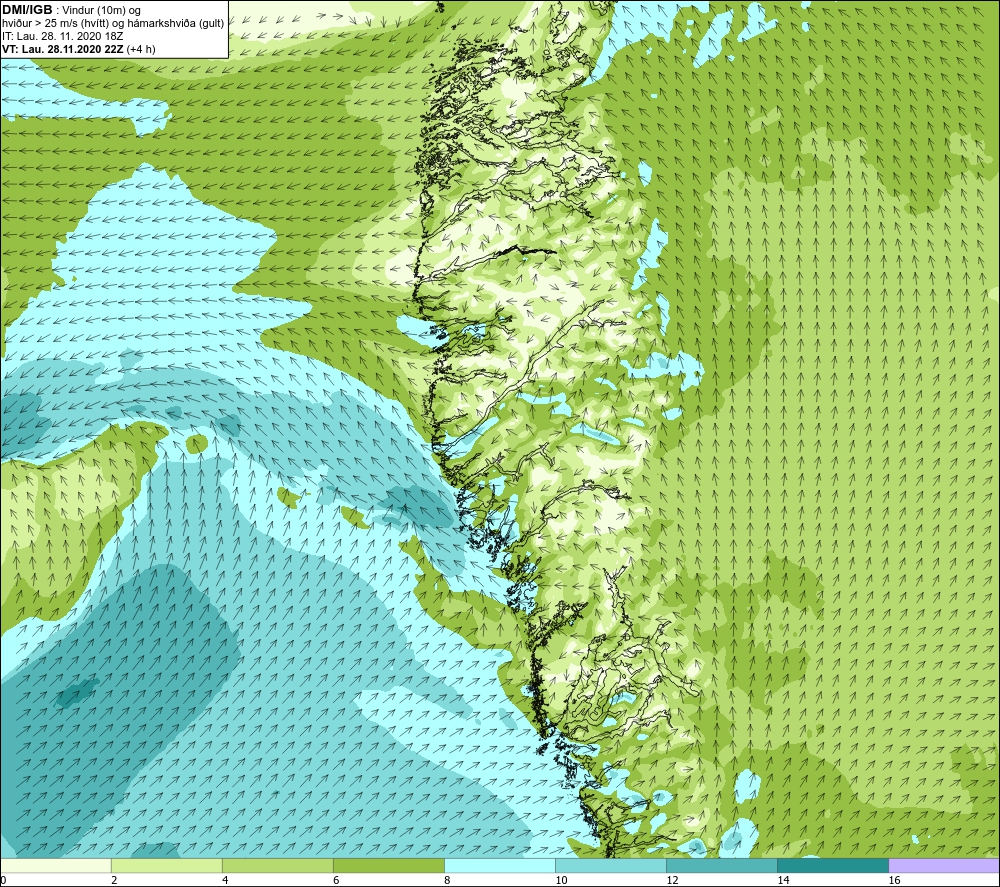The height and width of the screenshot is (887, 1000).
Task: Click the scale label '14'
Action: coord(783,880)
